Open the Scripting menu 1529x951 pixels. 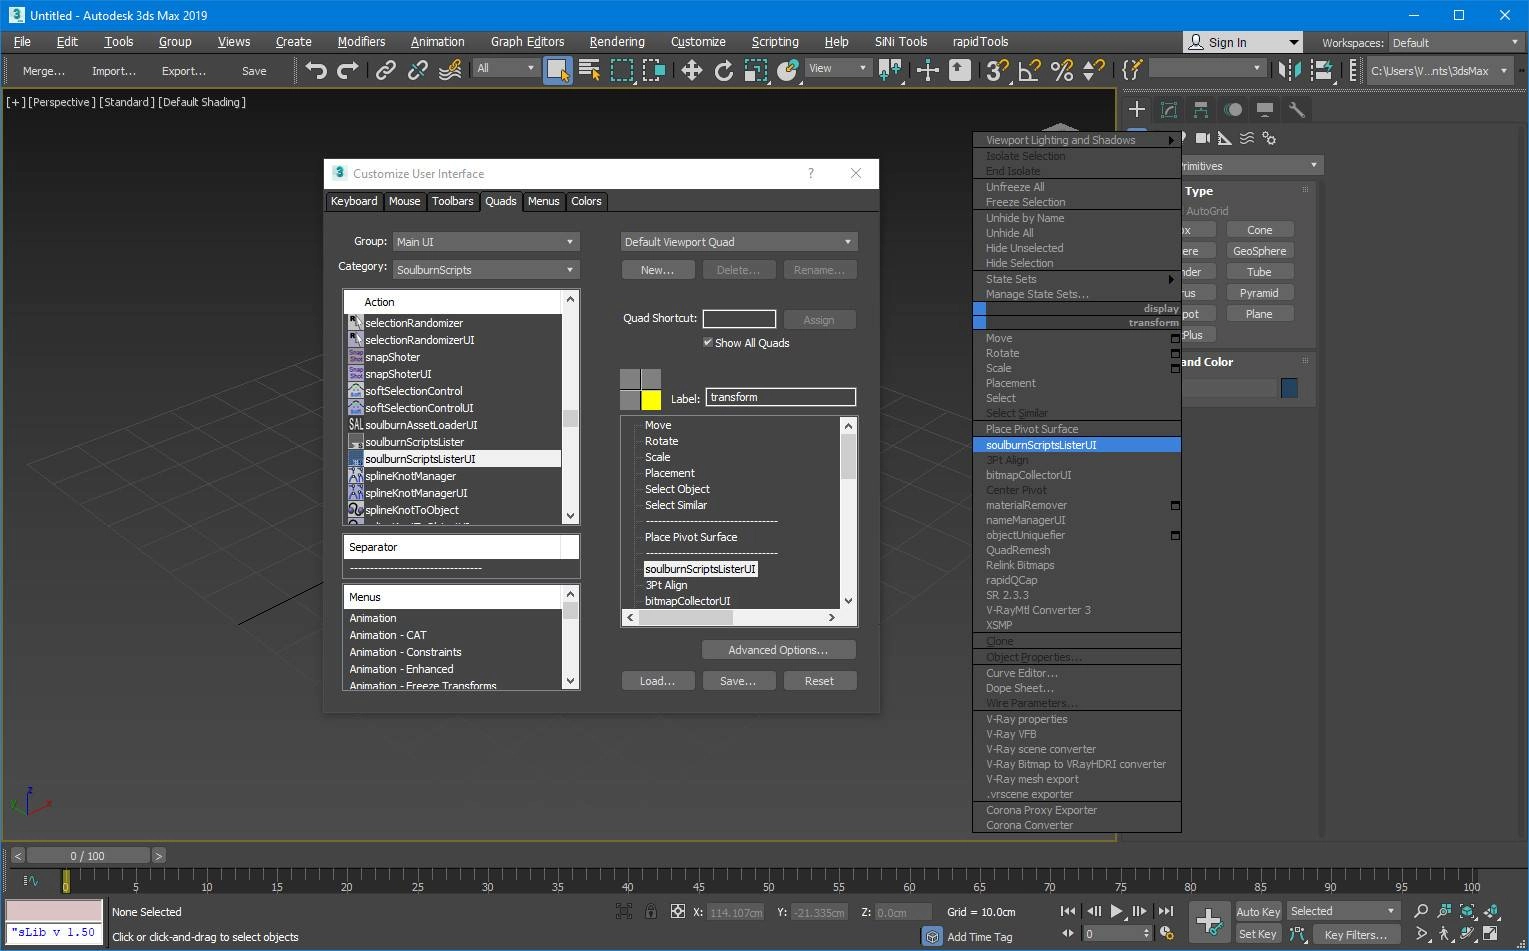coord(775,42)
